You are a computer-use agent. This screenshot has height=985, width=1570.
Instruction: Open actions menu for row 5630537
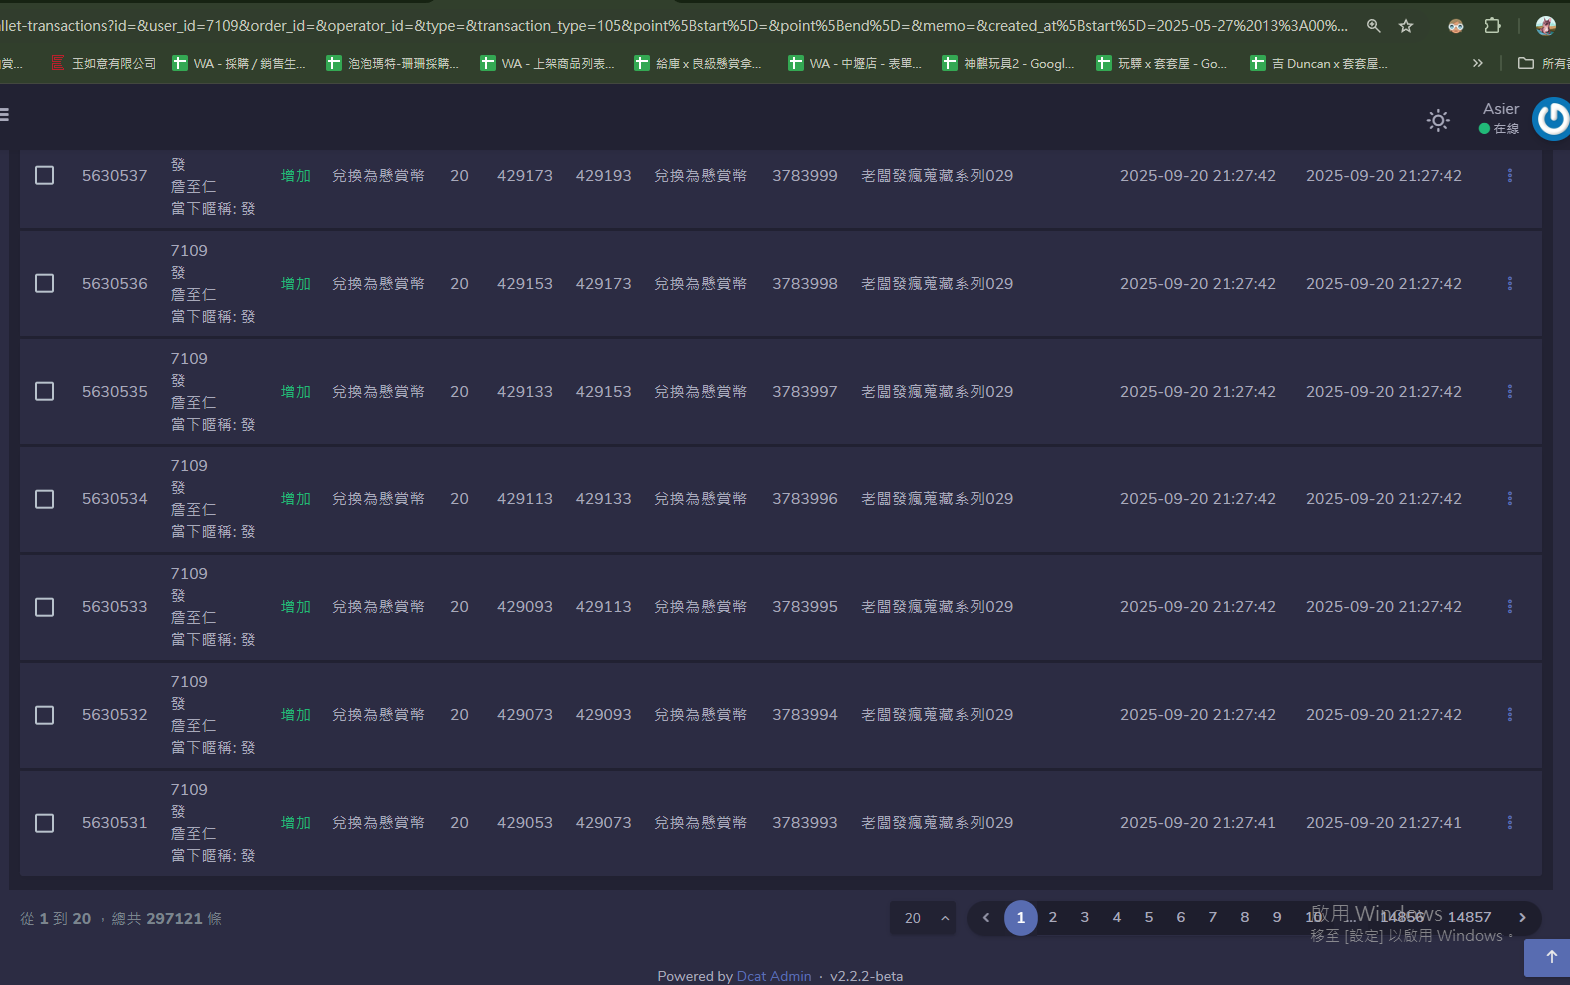click(x=1509, y=176)
